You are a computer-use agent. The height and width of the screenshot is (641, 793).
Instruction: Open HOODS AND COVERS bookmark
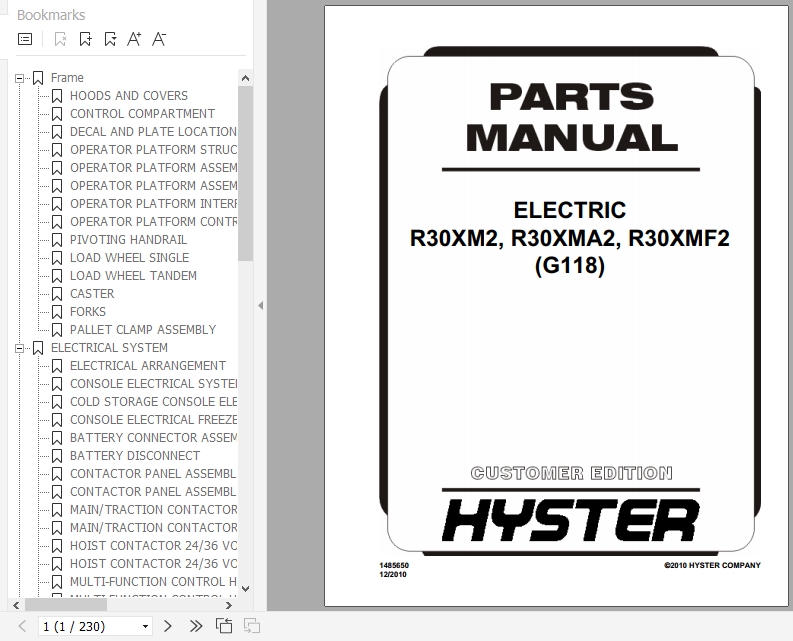pos(128,96)
